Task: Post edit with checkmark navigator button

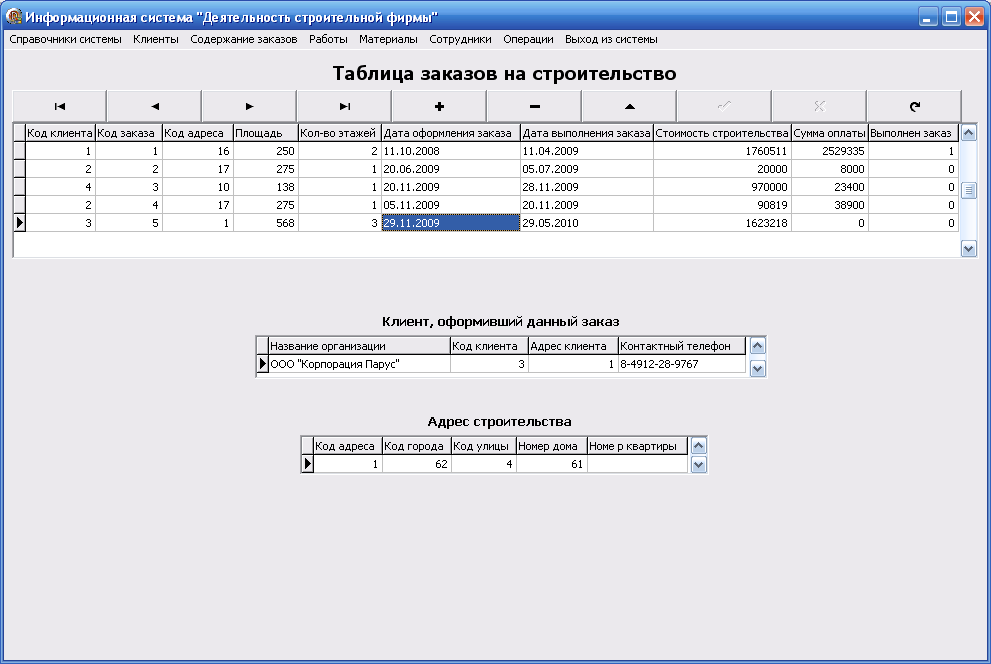Action: coord(724,106)
